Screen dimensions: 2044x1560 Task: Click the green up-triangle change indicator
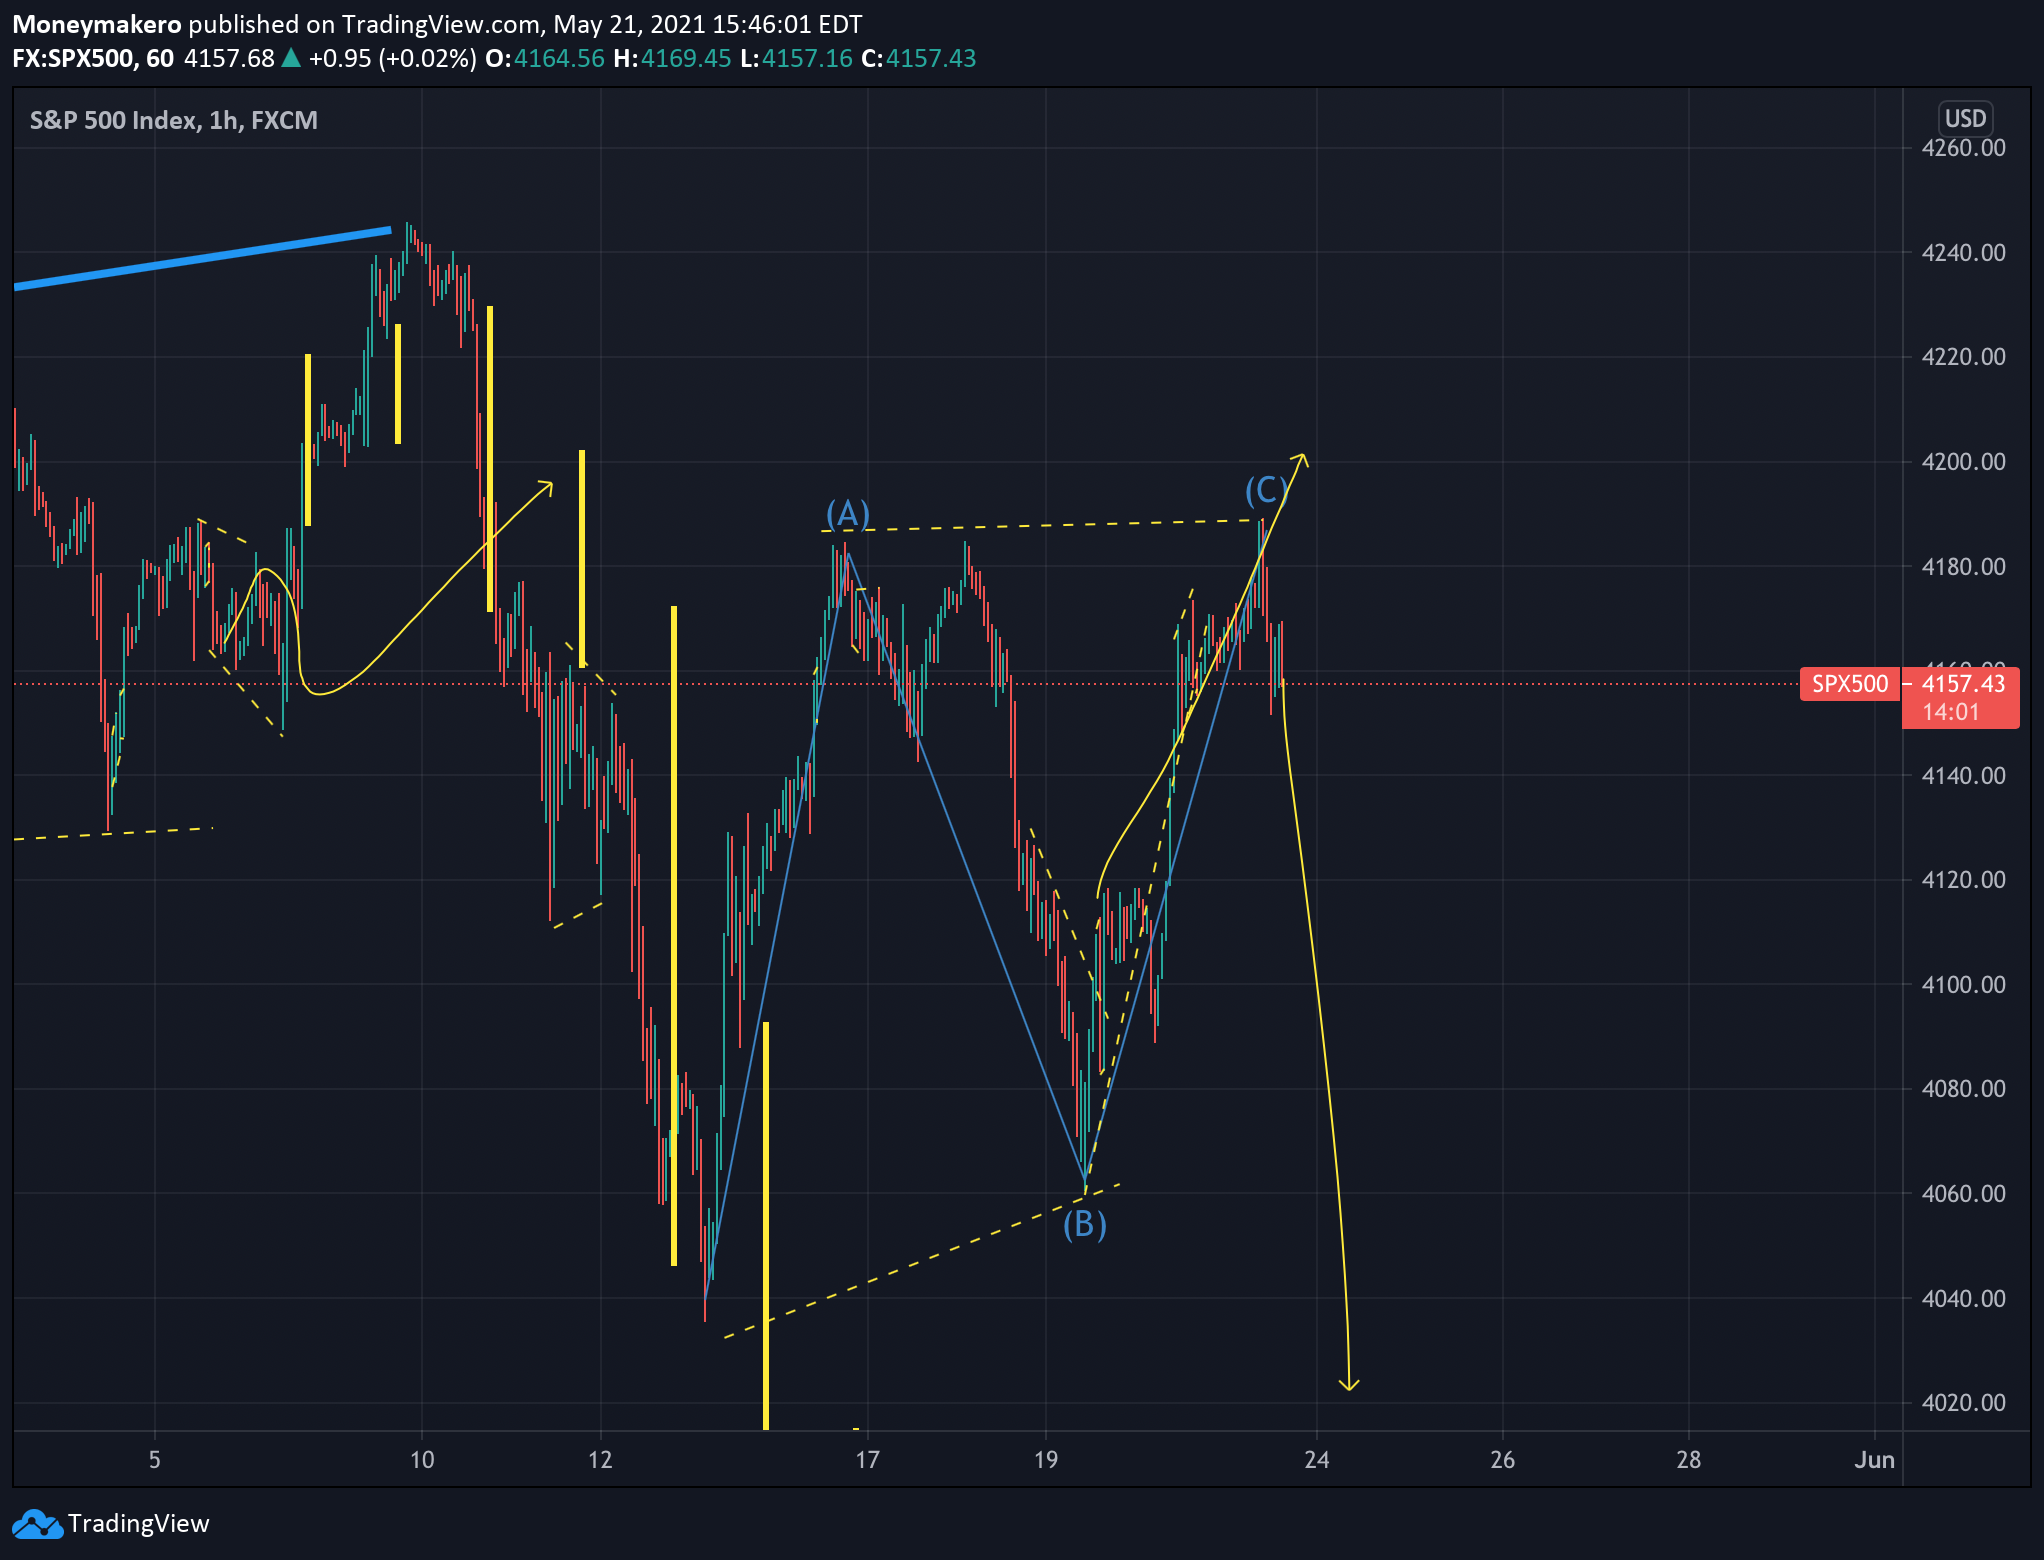tap(291, 58)
